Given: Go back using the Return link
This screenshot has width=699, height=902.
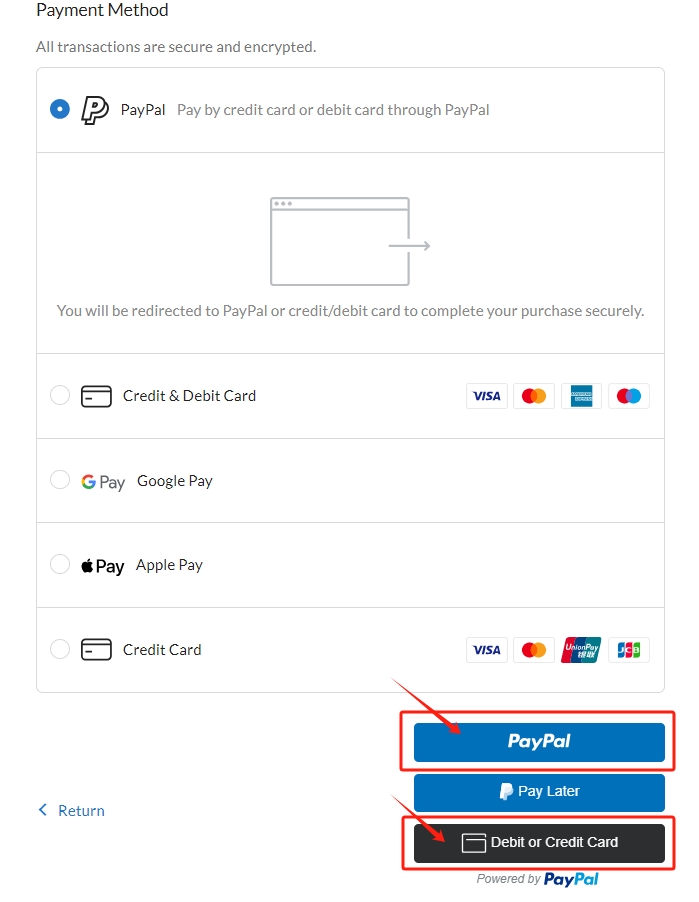Looking at the screenshot, I should click(x=71, y=811).
